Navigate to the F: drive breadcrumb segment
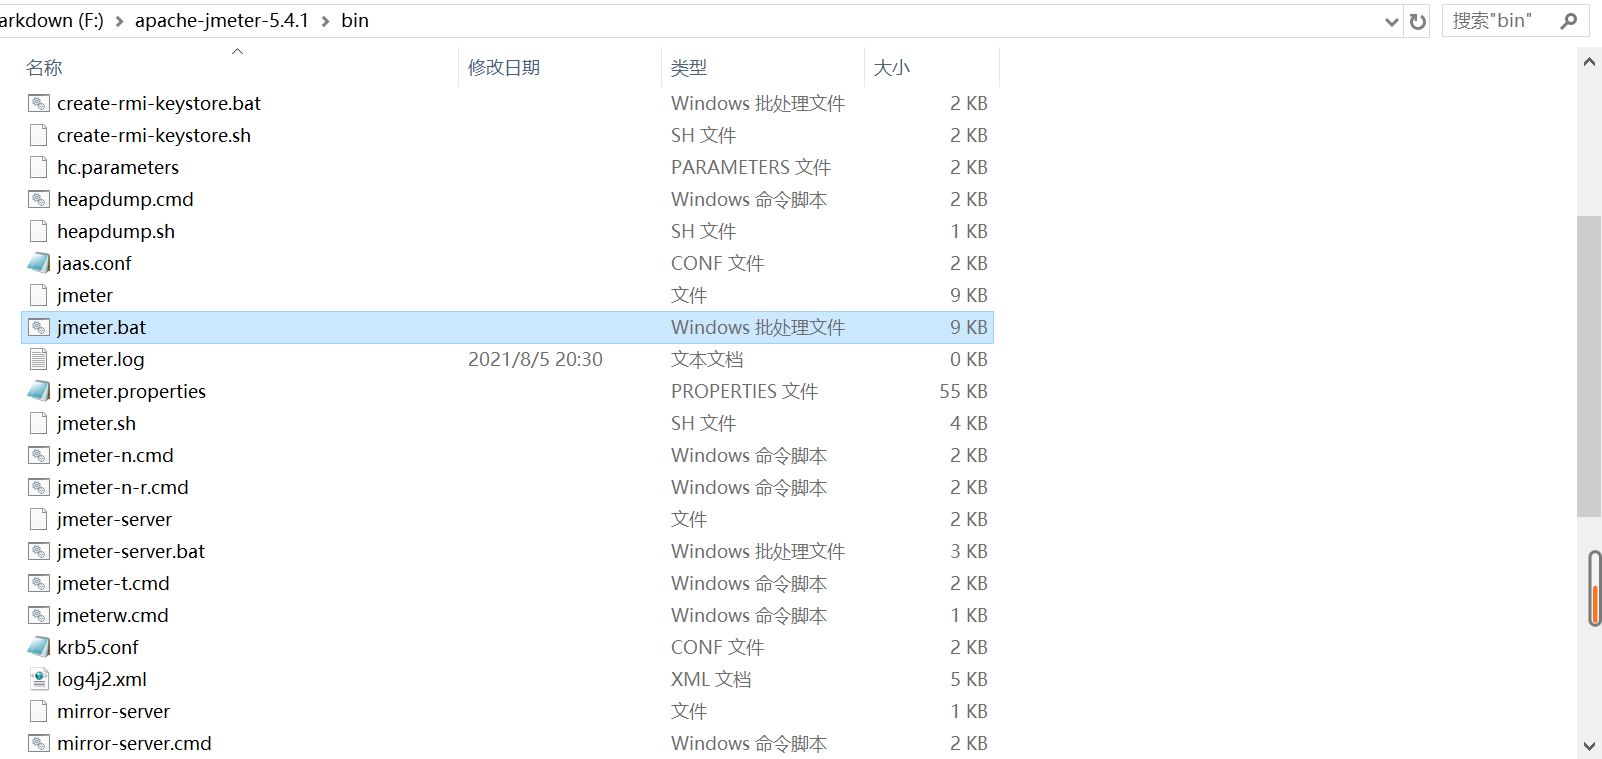 [x=52, y=21]
